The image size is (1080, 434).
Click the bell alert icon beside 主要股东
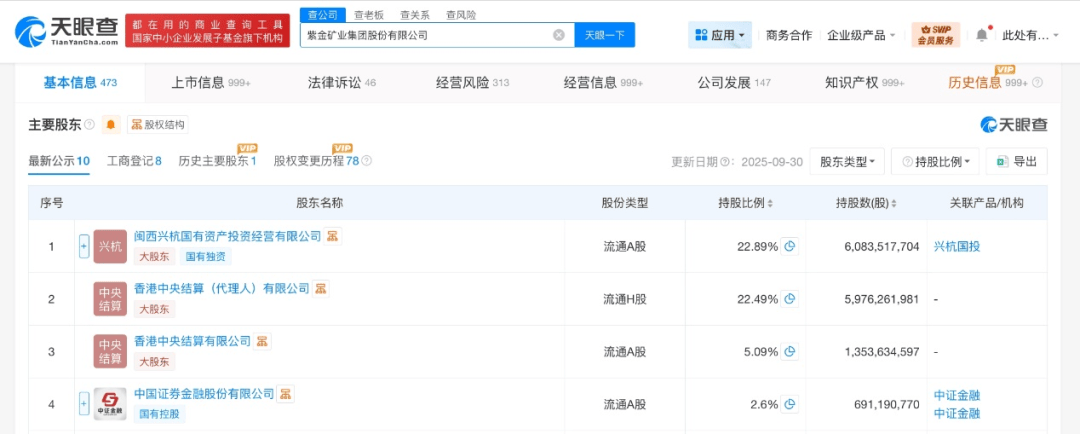110,125
